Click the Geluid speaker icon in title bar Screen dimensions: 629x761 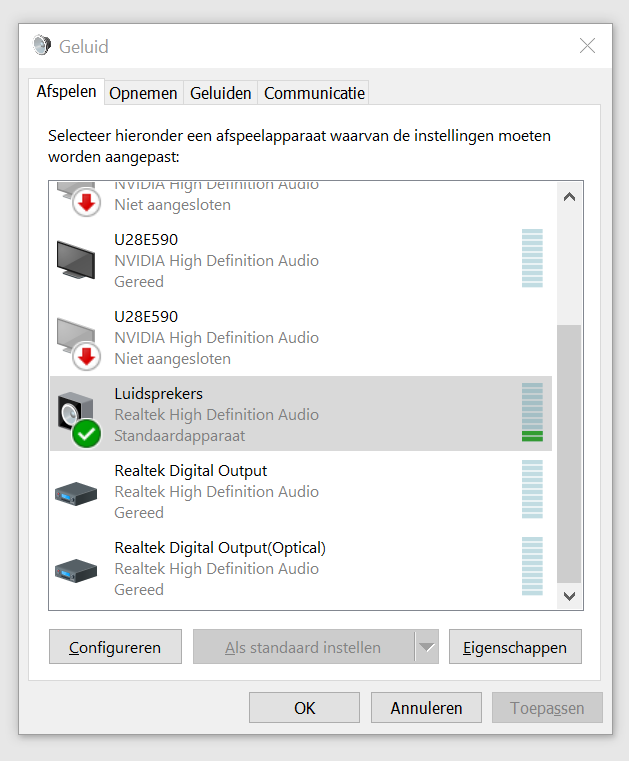[x=42, y=45]
